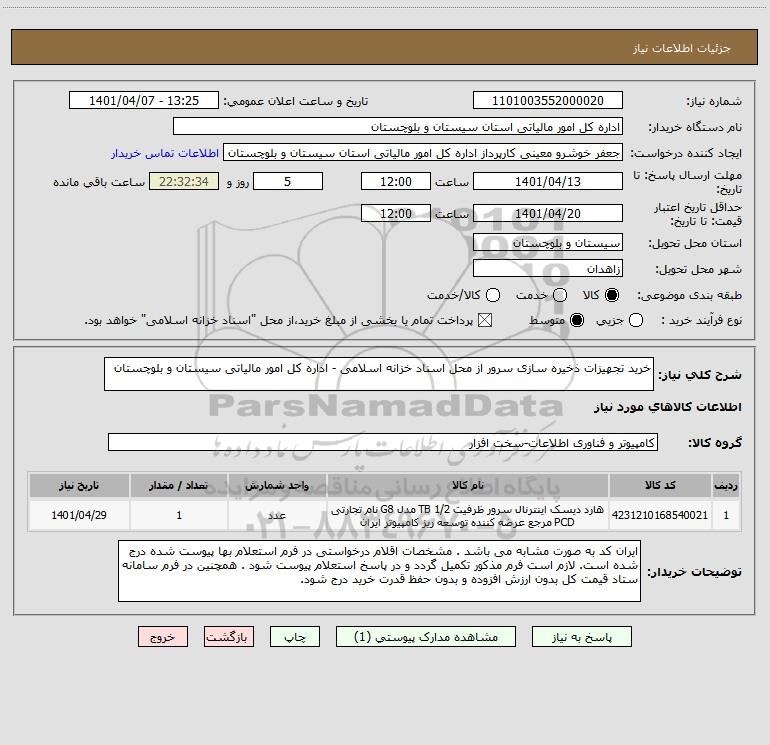
Task: Click the remaining days field showing 5
Action: pos(288,181)
